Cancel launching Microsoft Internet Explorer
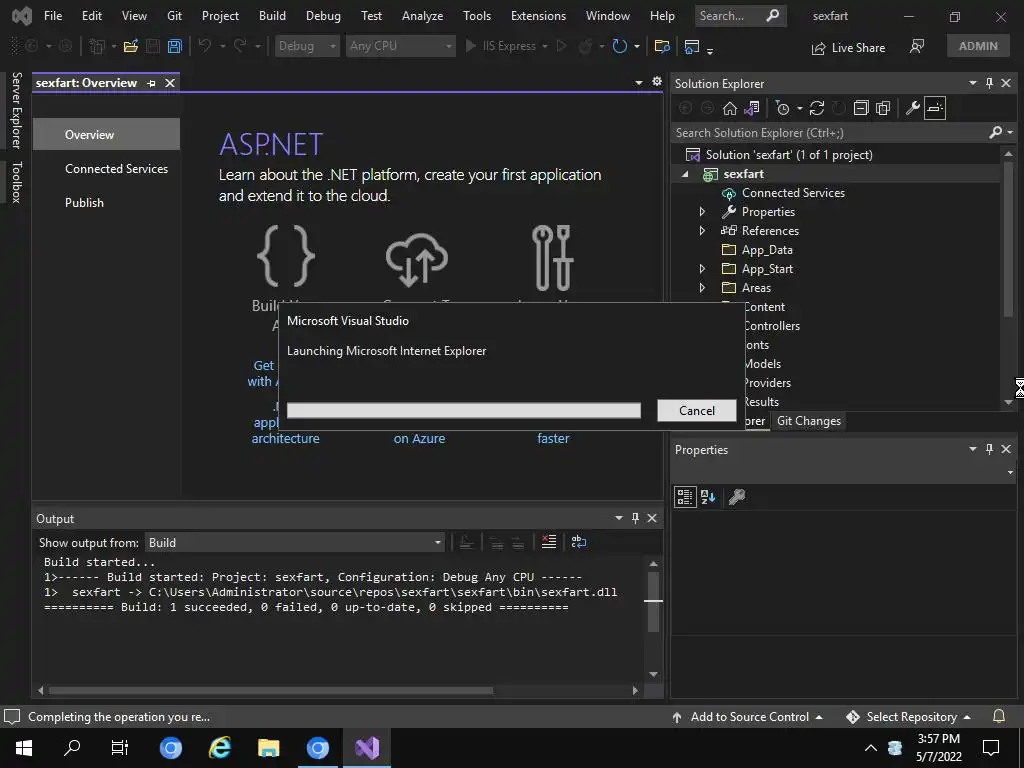The width and height of the screenshot is (1024, 768). [697, 410]
